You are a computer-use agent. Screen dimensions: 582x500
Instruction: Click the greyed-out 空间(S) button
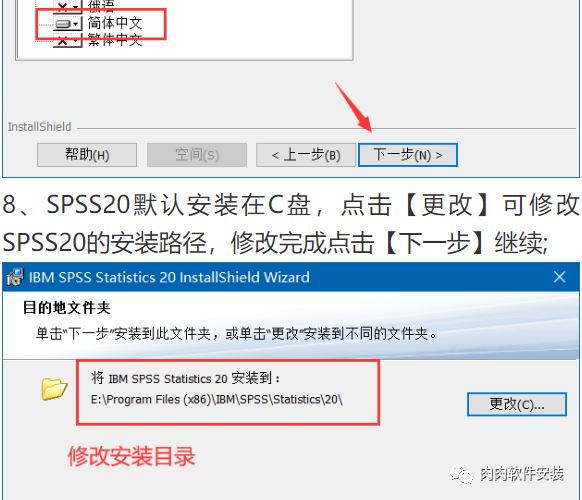197,155
